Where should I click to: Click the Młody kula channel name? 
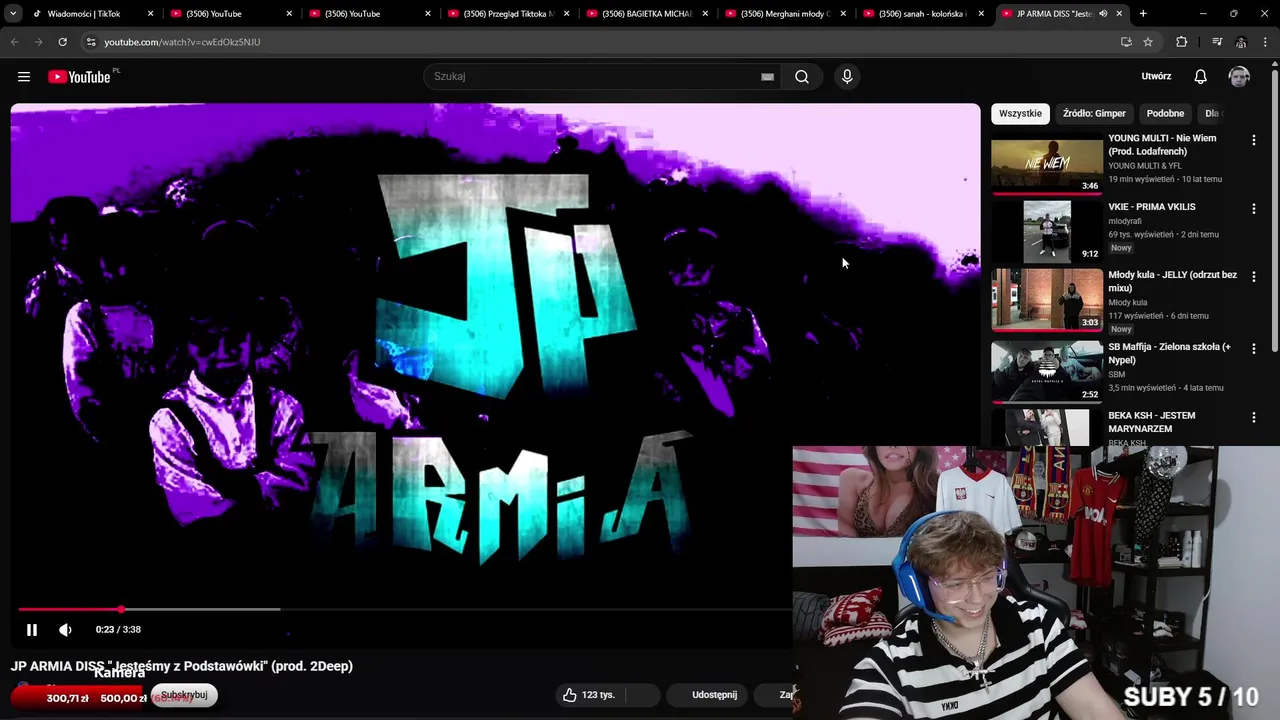[x=1128, y=303]
